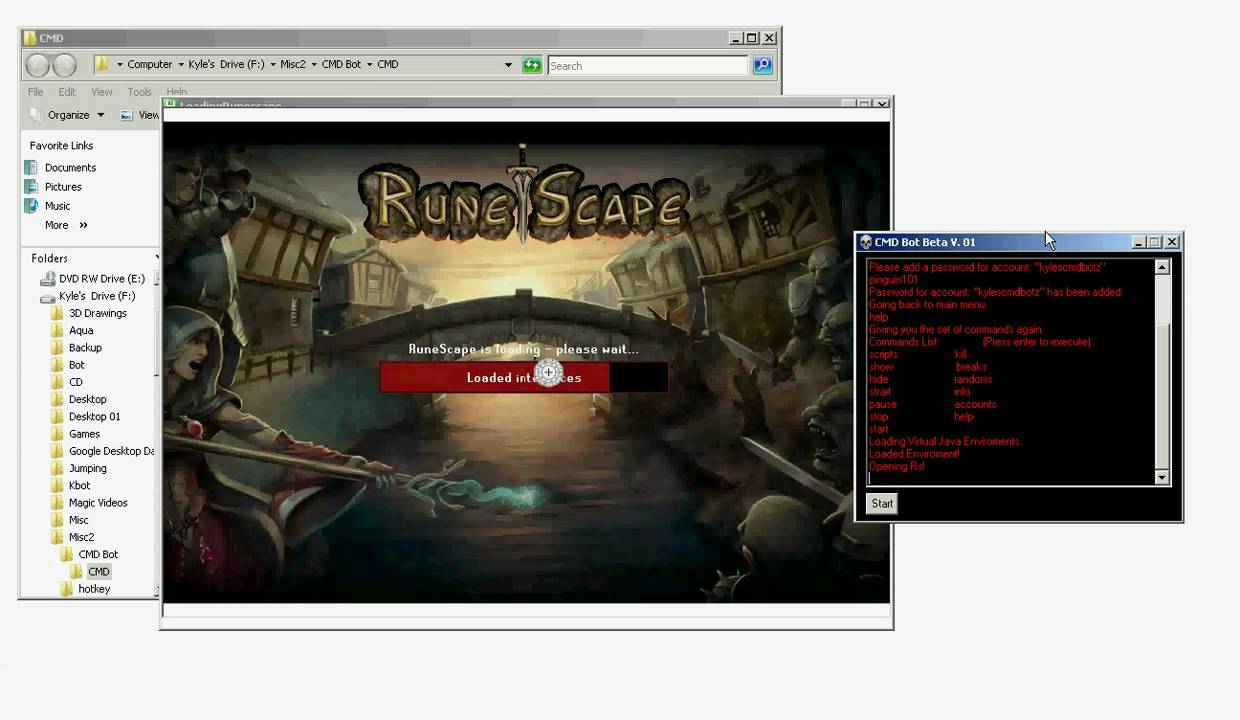Click 'Loaded Enviroment!' console line
The image size is (1240, 720).
[914, 454]
